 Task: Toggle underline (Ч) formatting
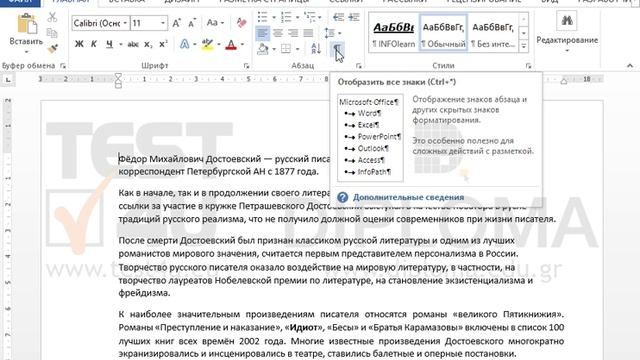(109, 44)
